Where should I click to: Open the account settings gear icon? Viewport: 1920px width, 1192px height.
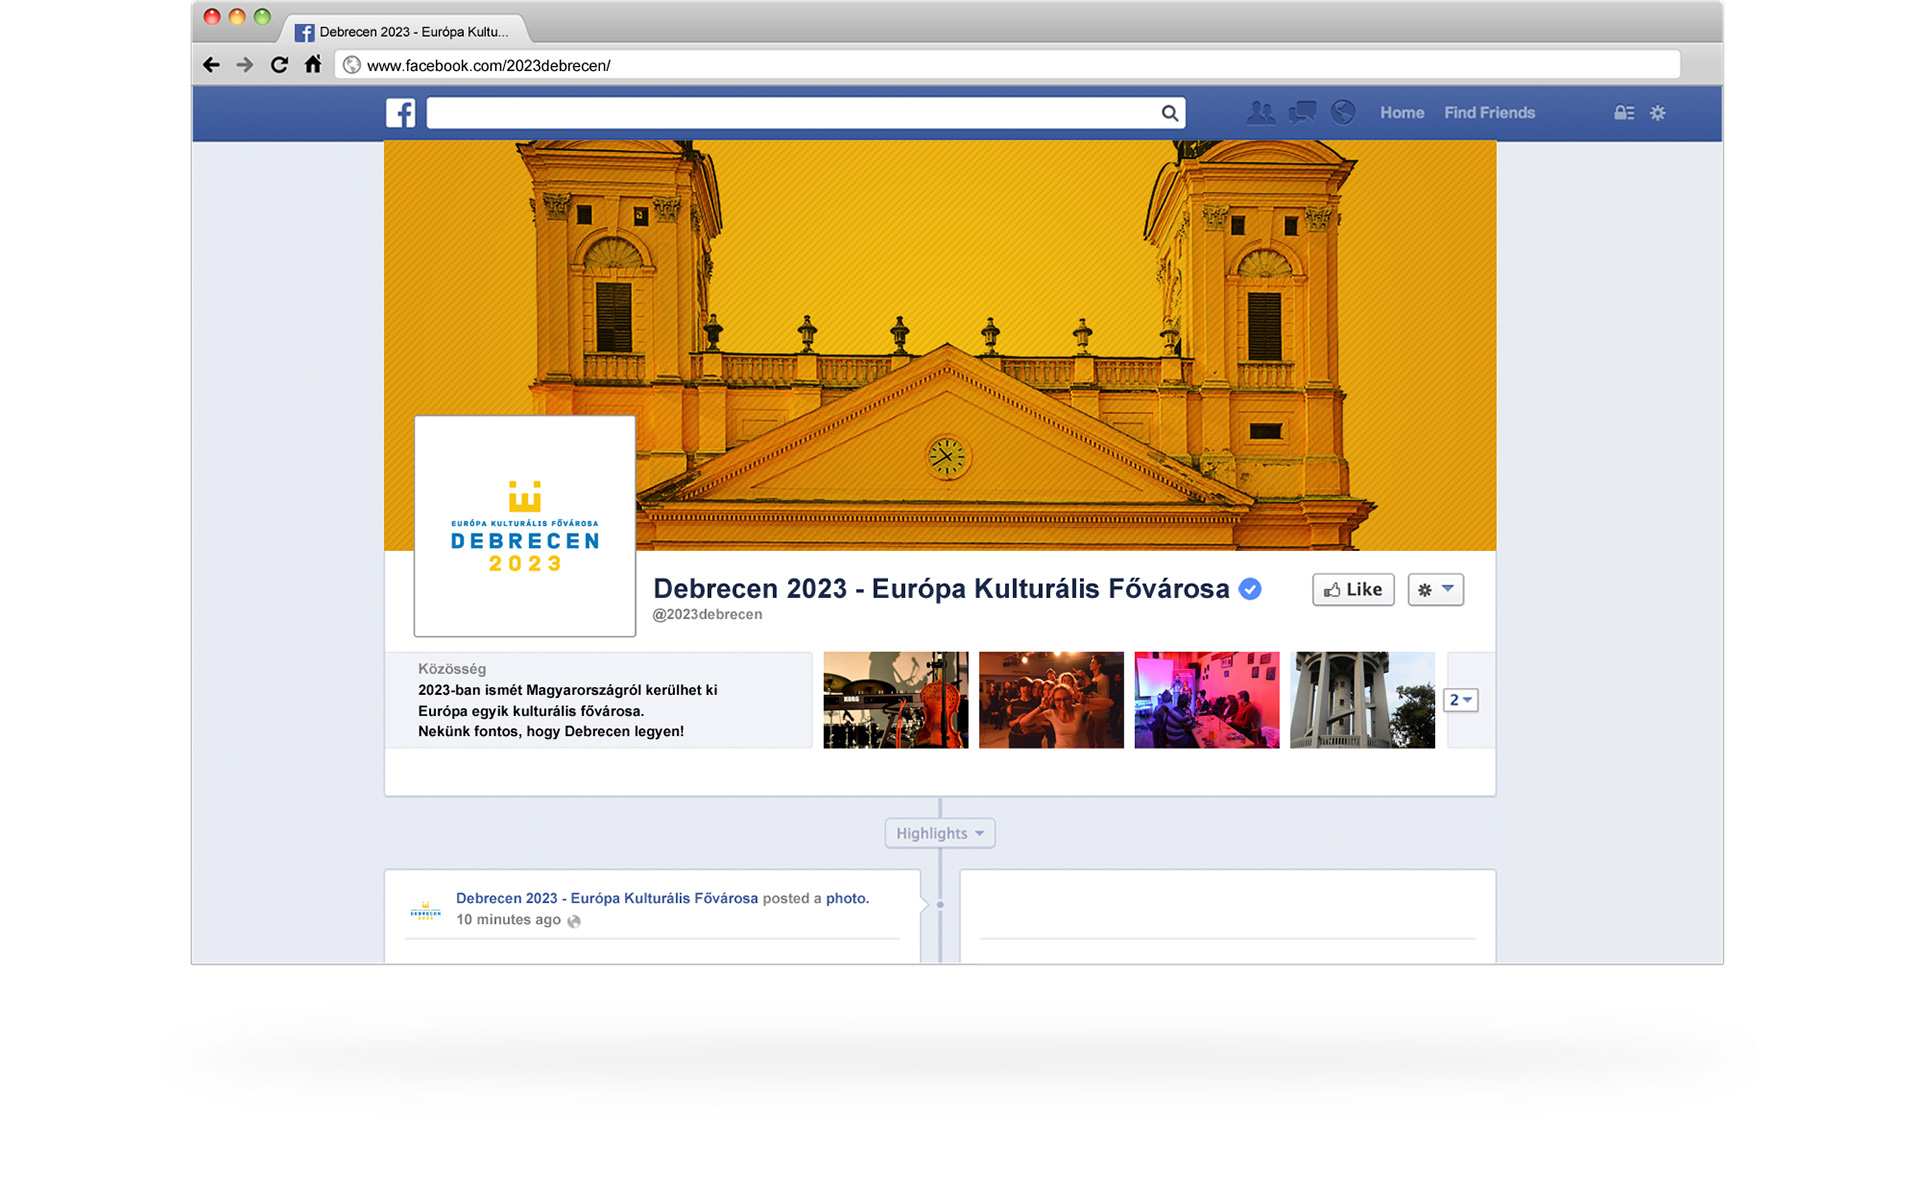click(1658, 113)
